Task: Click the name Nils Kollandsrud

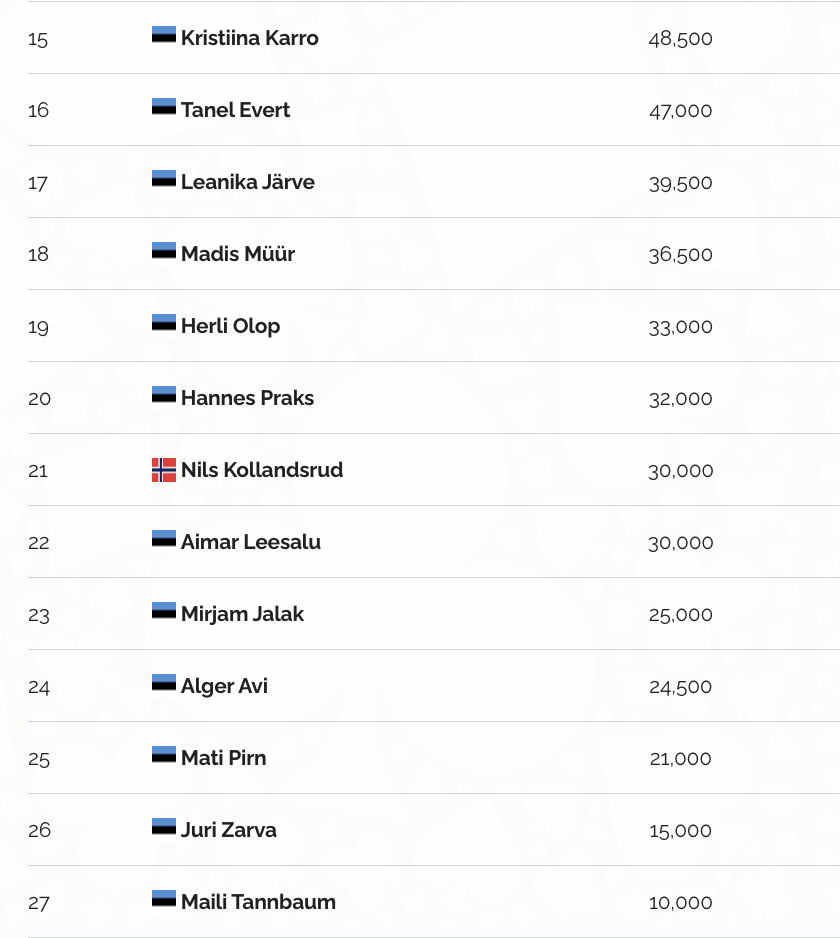Action: (261, 470)
